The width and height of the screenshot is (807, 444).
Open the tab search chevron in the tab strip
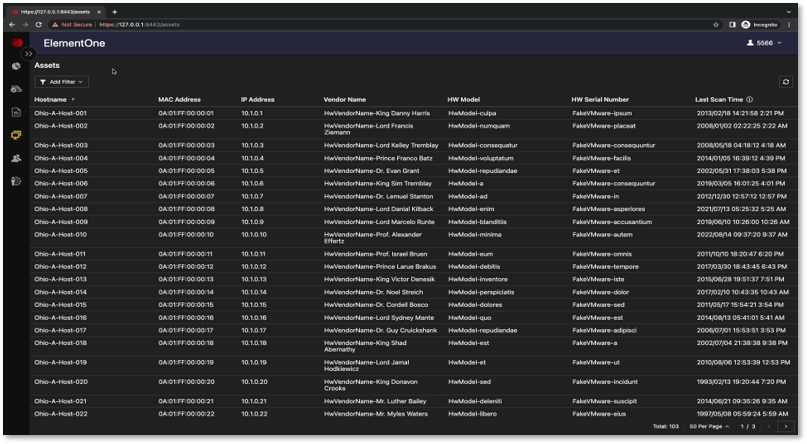788,12
